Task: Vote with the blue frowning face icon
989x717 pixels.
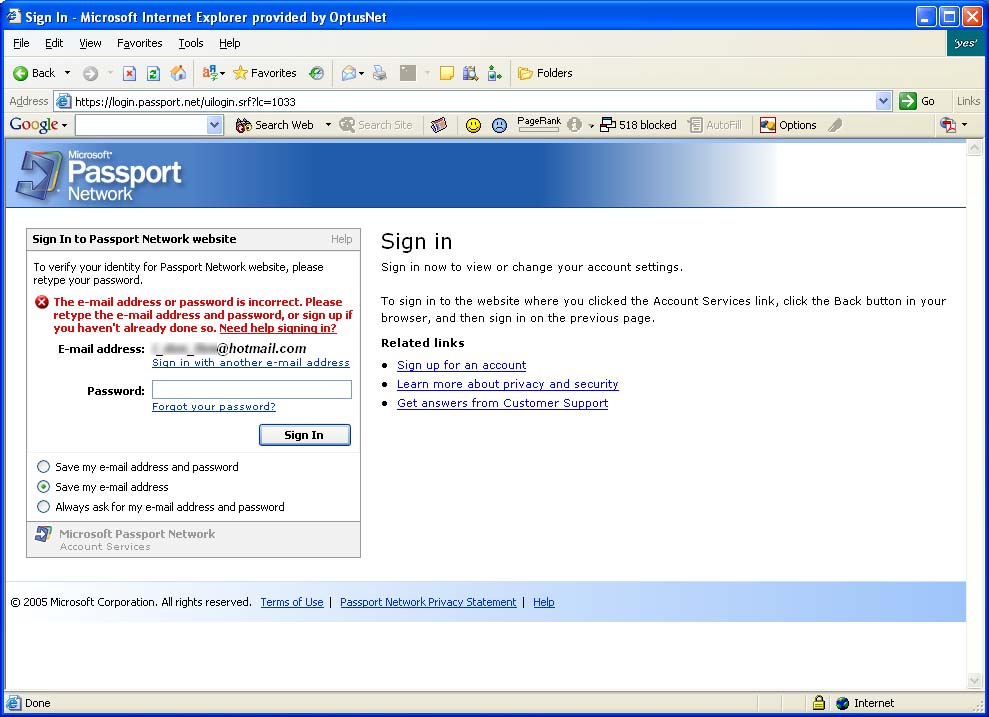Action: (x=499, y=125)
